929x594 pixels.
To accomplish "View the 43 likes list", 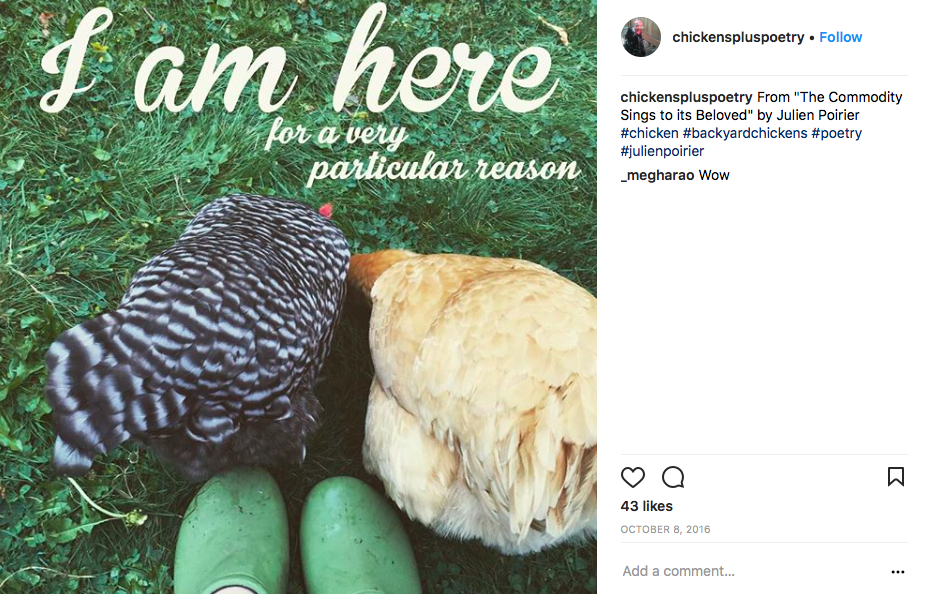I will click(x=646, y=506).
